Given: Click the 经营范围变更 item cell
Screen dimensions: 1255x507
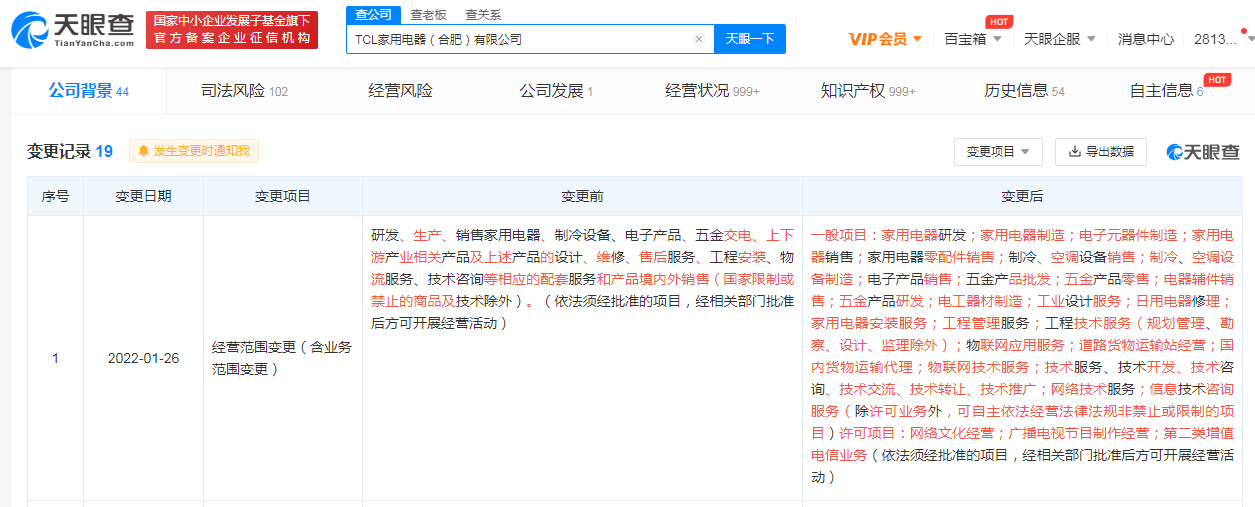Looking at the screenshot, I should pos(282,358).
